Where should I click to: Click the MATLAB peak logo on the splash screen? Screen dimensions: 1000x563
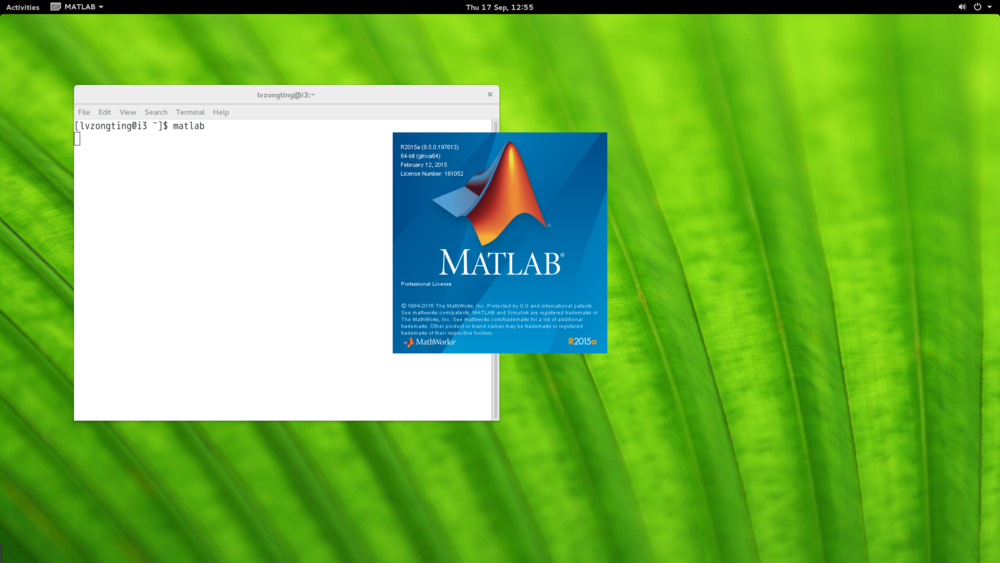coord(492,194)
